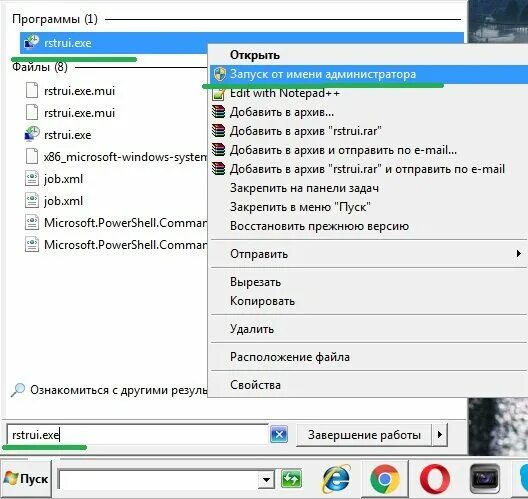Select the second job.xml file
This screenshot has height=499, width=528.
tap(63, 201)
